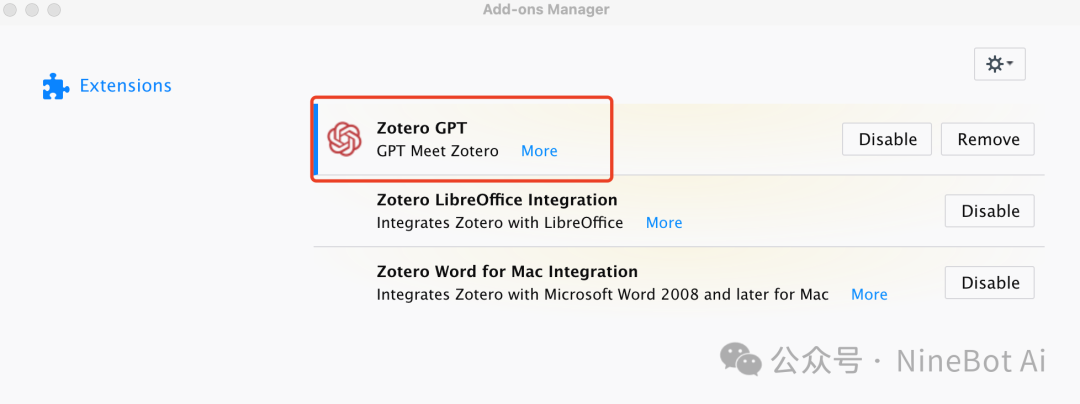Click the 'Integrates Zotero with LibreOffice' description

(x=500, y=222)
